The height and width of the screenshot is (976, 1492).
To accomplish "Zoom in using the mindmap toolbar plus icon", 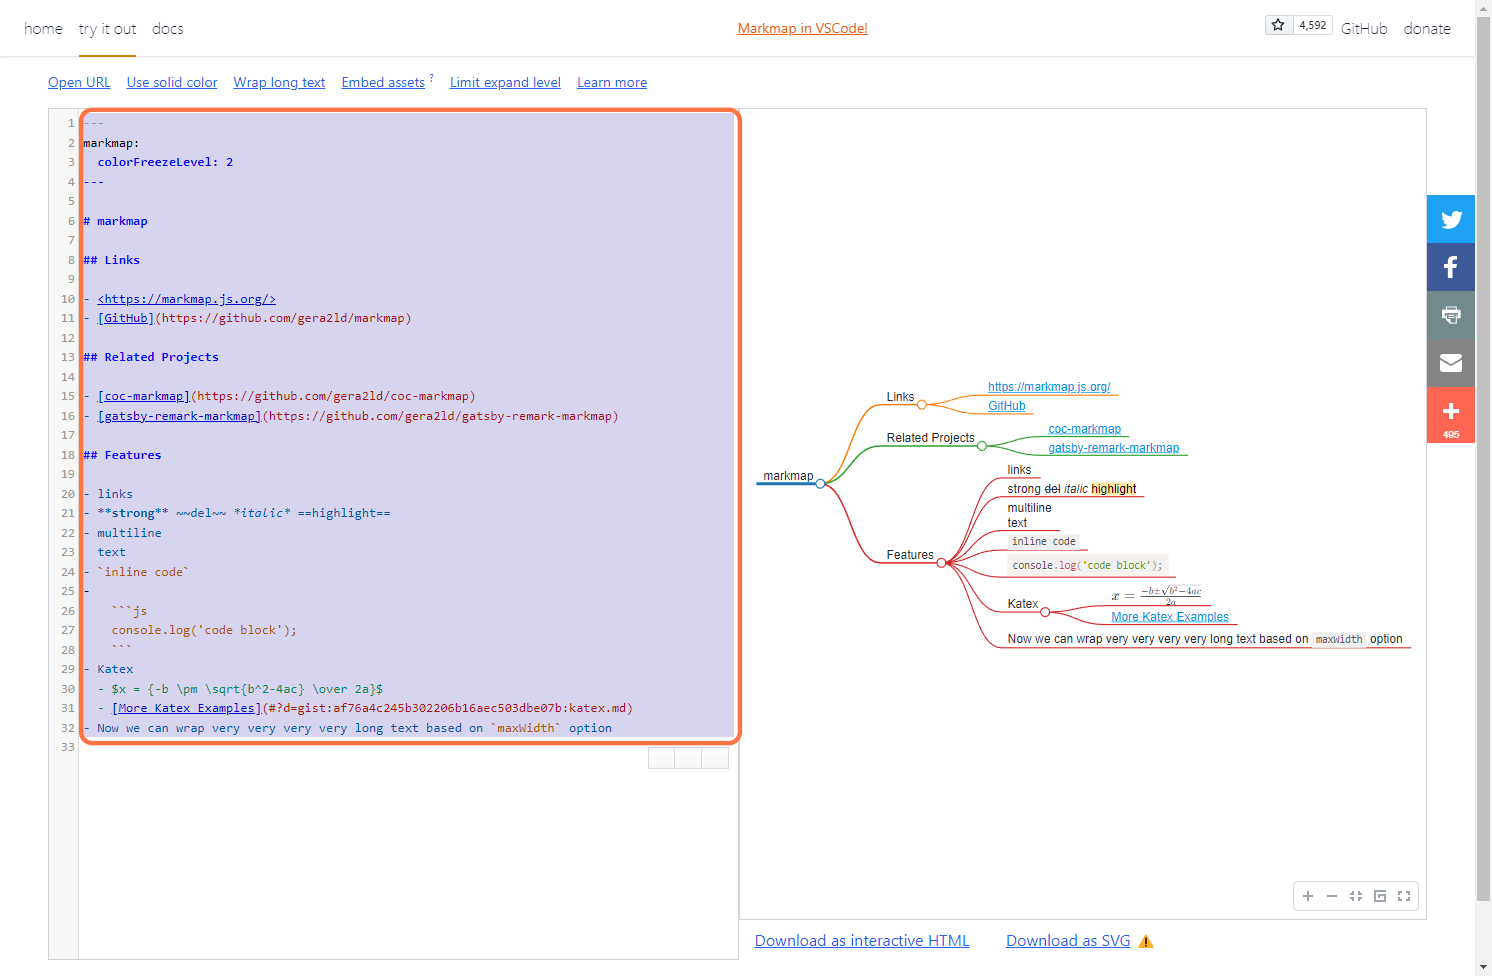I will 1308,896.
